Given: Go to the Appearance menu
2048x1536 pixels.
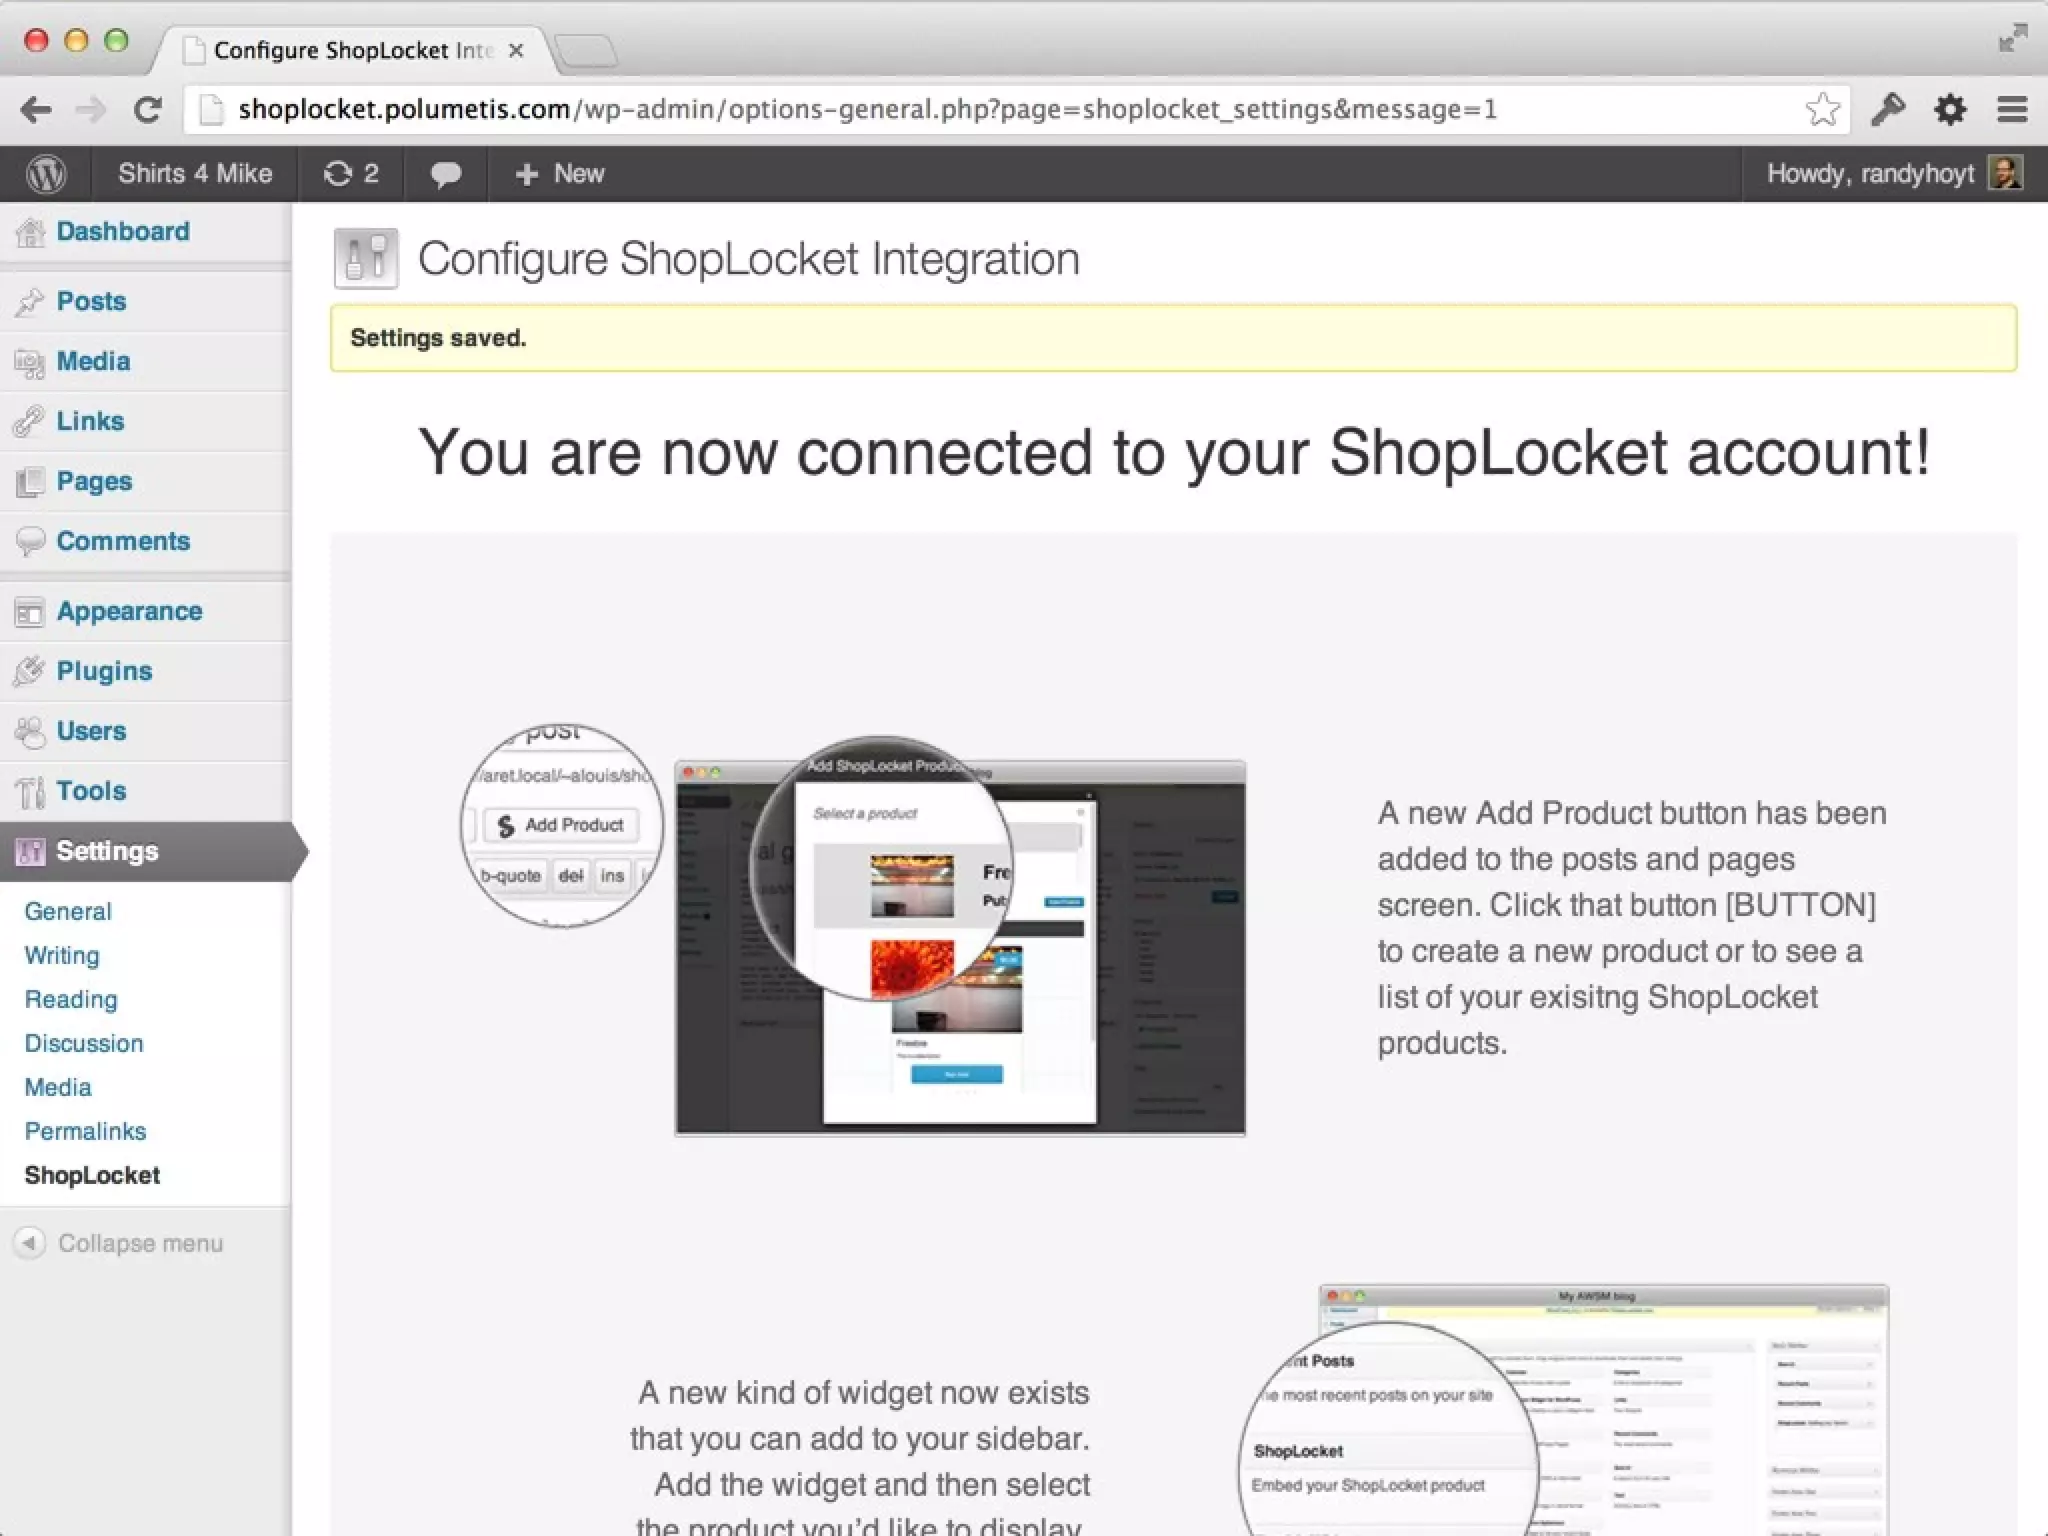Looking at the screenshot, I should click(129, 611).
